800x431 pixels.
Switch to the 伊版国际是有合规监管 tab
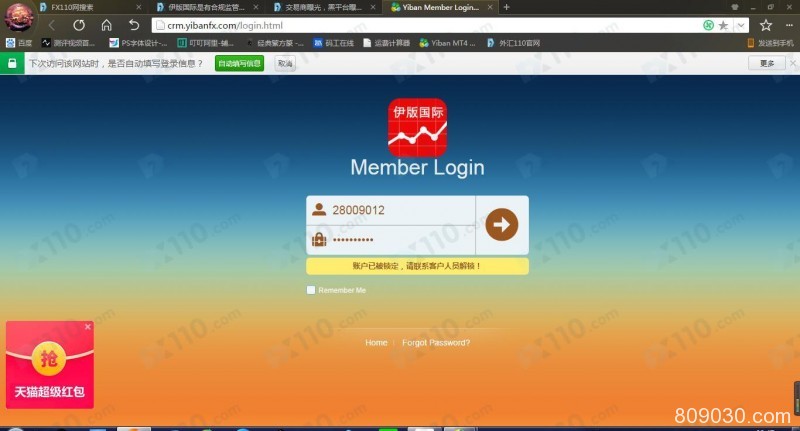tap(207, 7)
